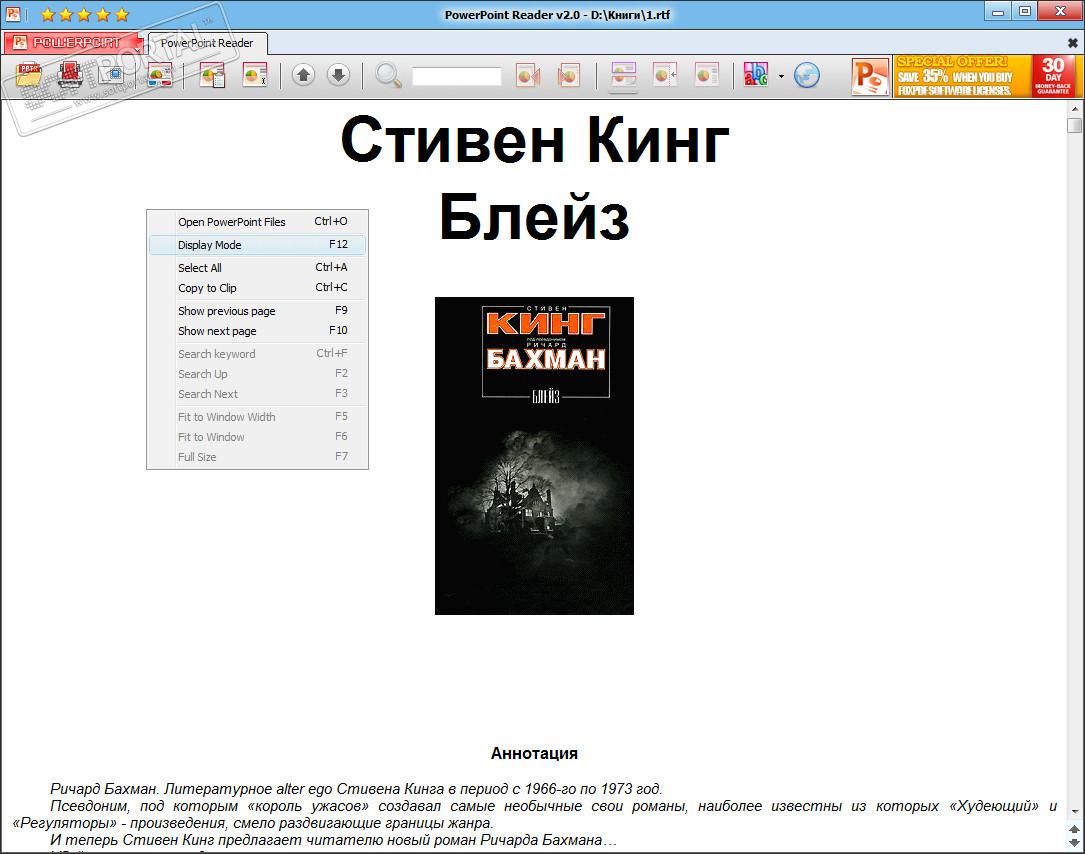Click Fit to Window Width menu entry
This screenshot has height=854, width=1085.
pos(257,416)
